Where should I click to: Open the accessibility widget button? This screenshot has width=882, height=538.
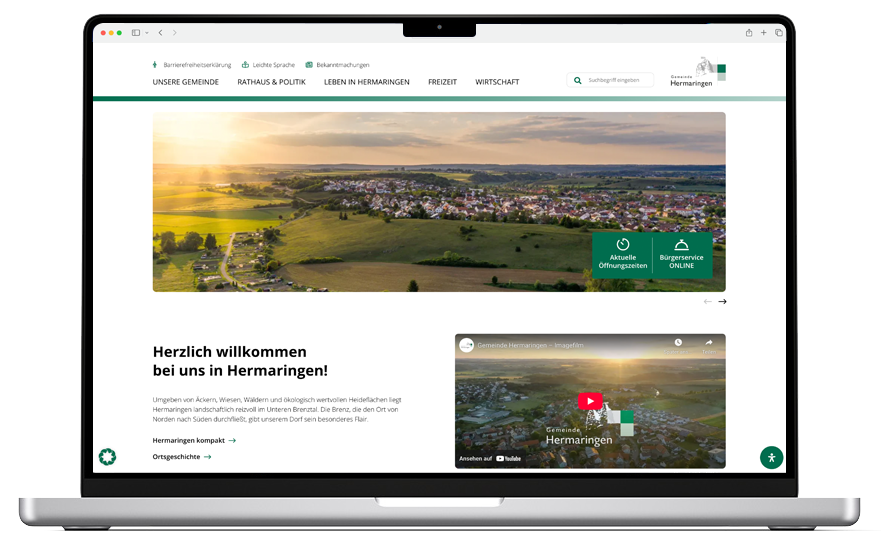[x=771, y=458]
